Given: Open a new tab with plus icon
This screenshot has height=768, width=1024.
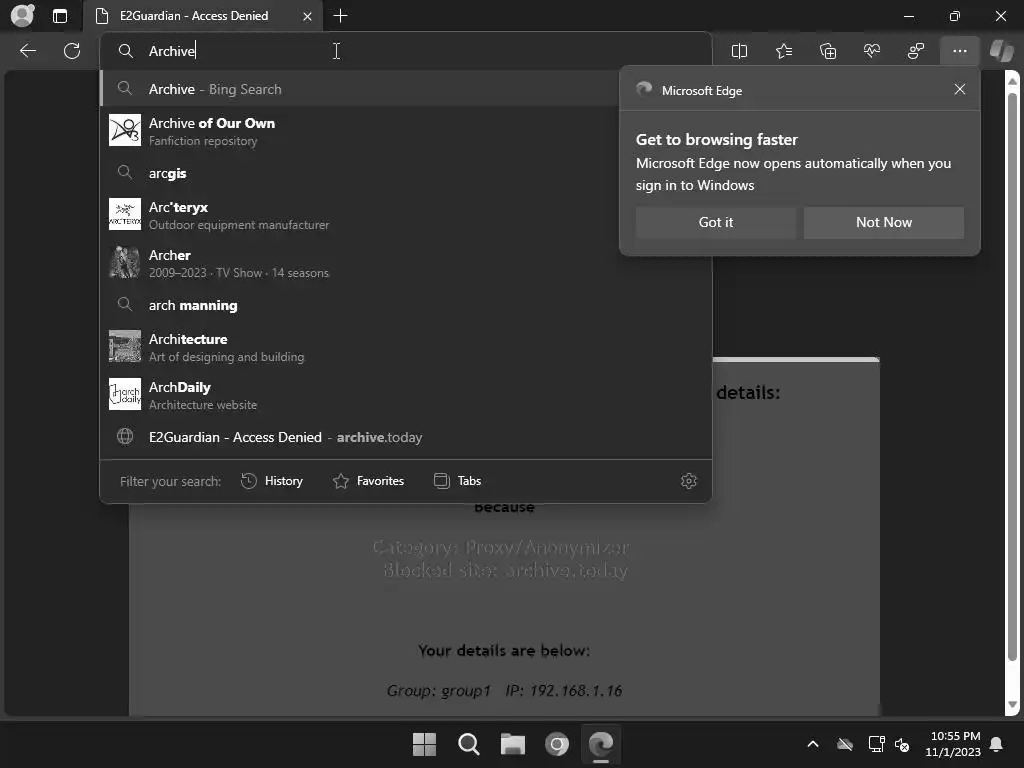Looking at the screenshot, I should (x=340, y=16).
